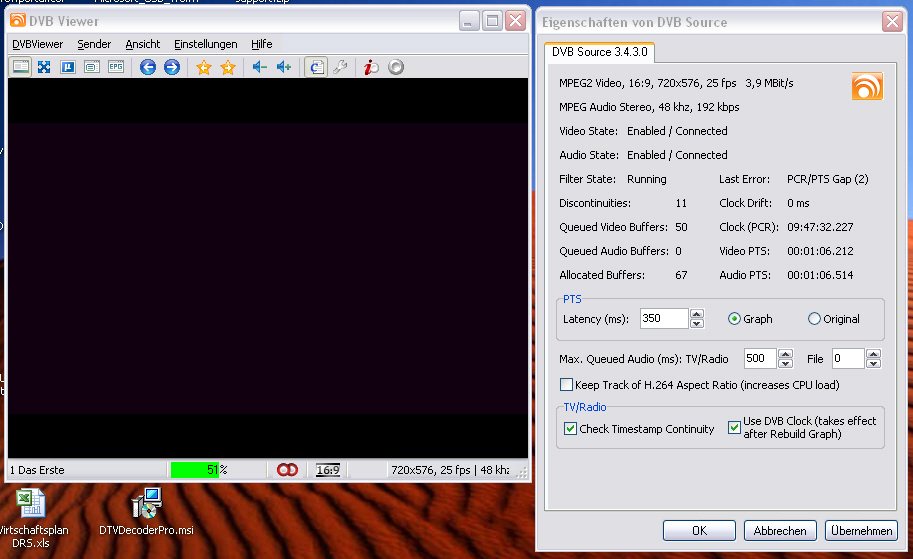Screen dimensions: 913x559
Task: Toggle Use DVB Clock checkbox
Action: click(734, 427)
